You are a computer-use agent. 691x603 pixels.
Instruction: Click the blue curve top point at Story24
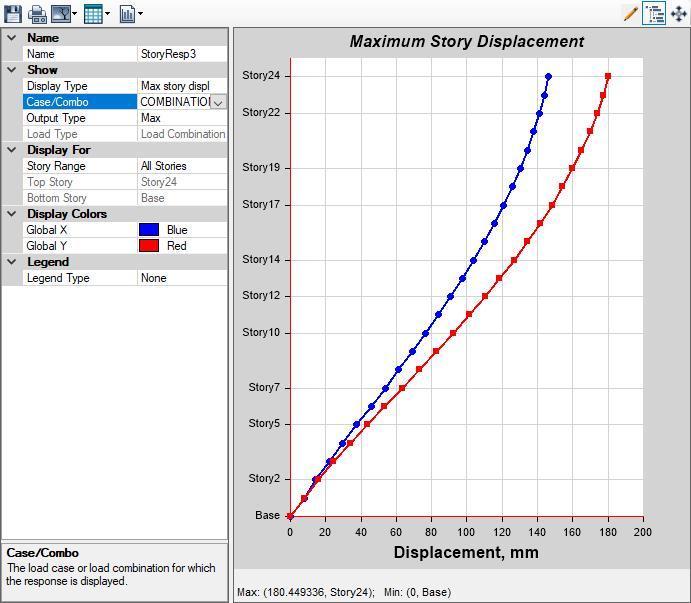[548, 76]
